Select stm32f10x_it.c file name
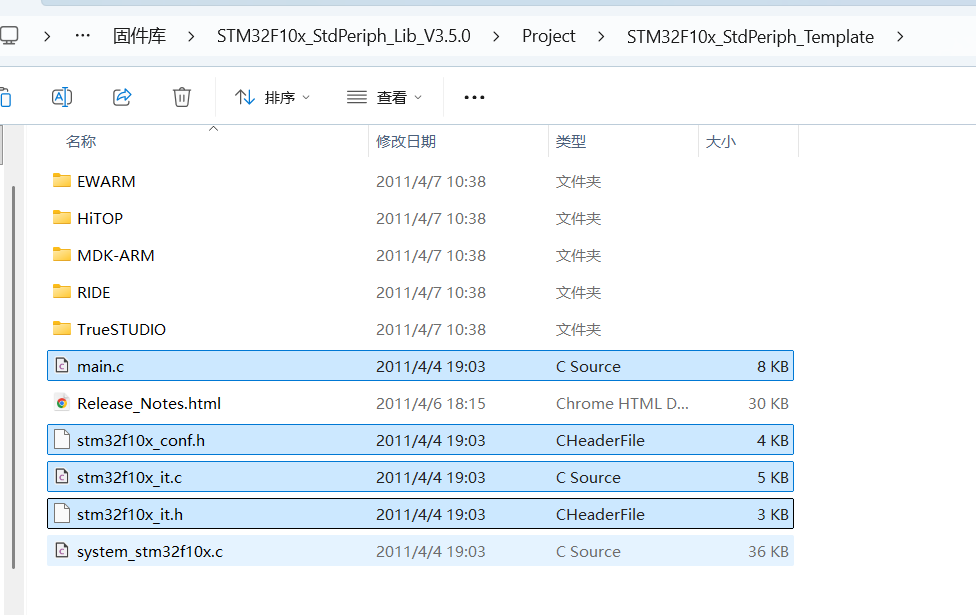The height and width of the screenshot is (615, 976). tap(129, 477)
